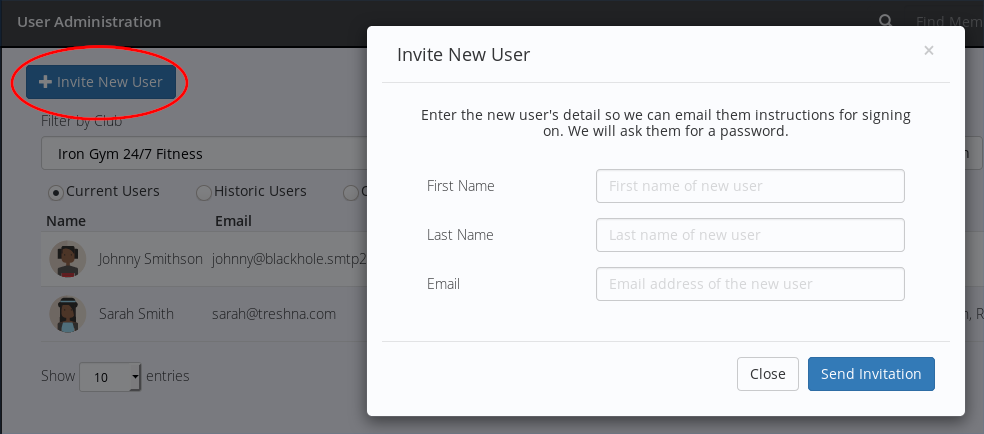Select the radio button right of Historic Users
The image size is (984, 434).
[x=350, y=192]
